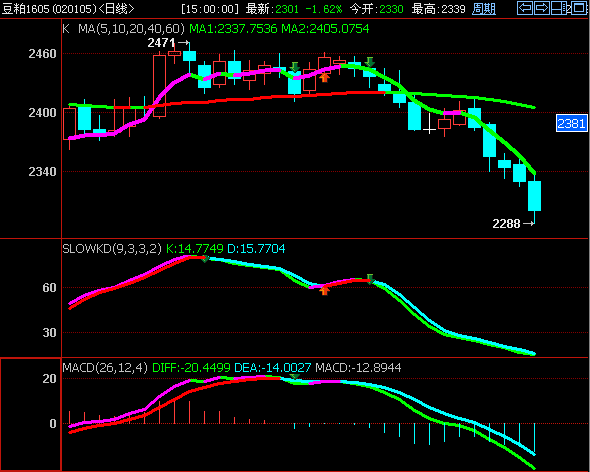Click the SLOWKD(9,3,3,2) indicator label
This screenshot has height=472, width=590.
112,248
